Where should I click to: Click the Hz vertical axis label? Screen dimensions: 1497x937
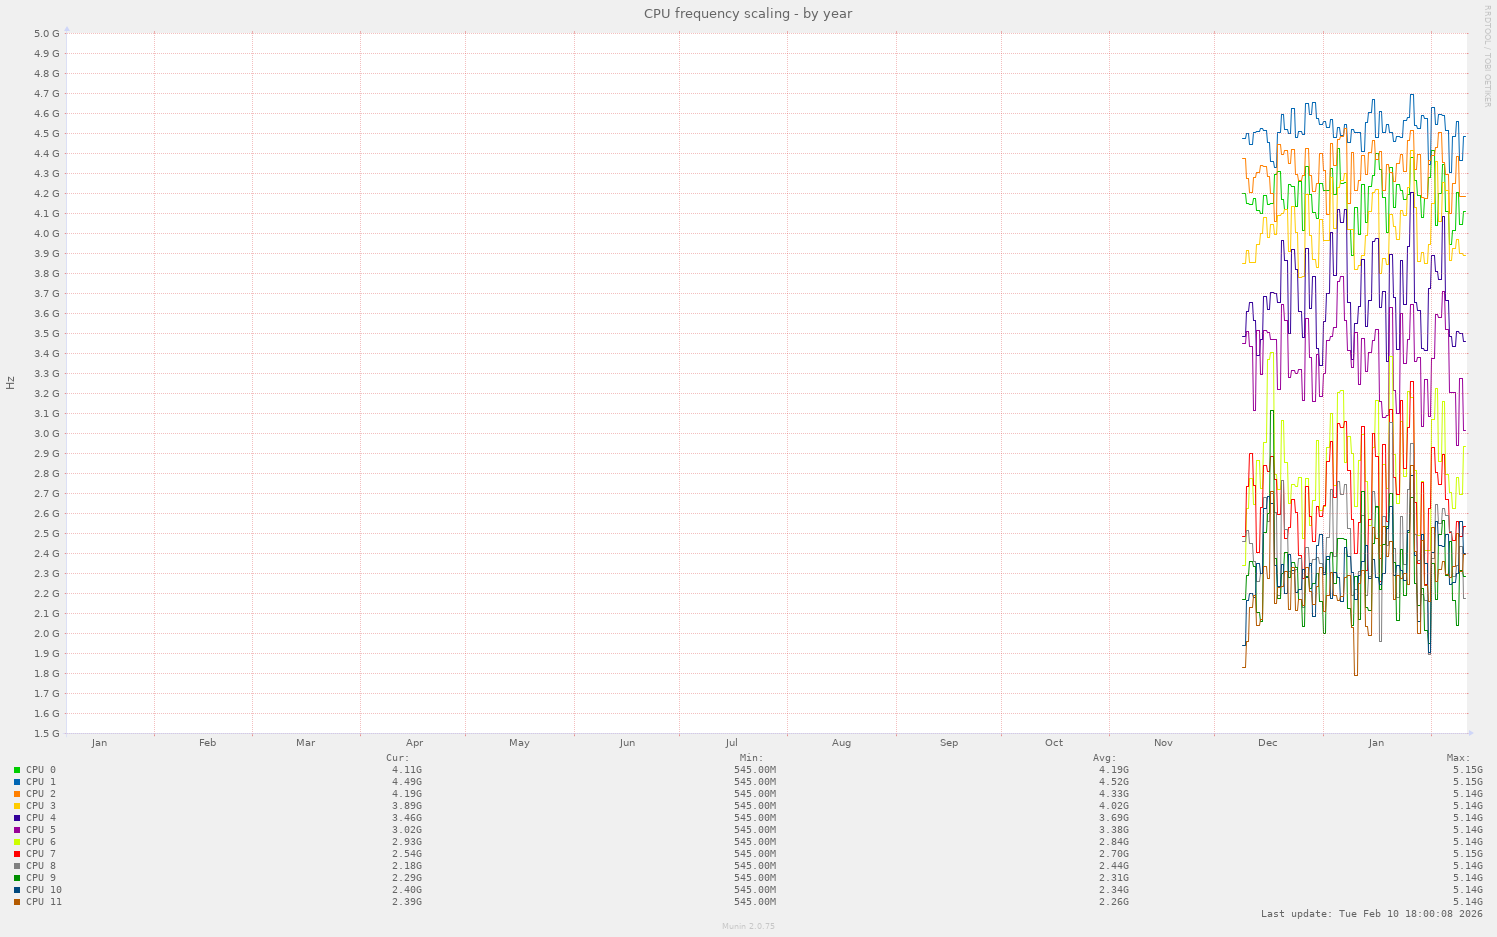pyautogui.click(x=10, y=381)
